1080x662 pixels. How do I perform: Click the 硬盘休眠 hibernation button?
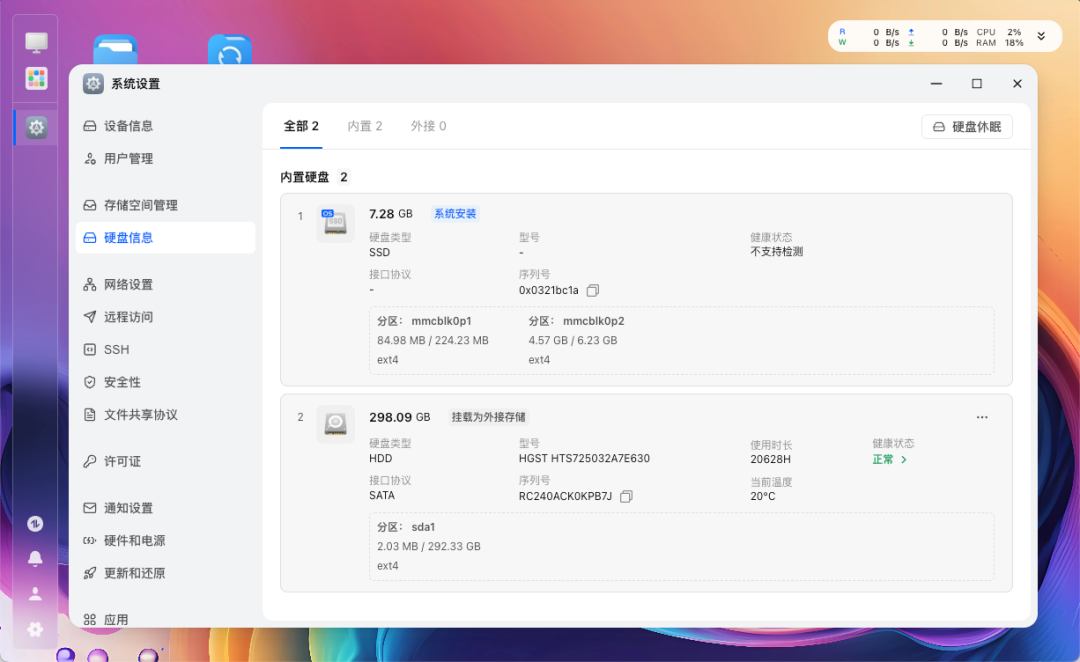coord(966,126)
